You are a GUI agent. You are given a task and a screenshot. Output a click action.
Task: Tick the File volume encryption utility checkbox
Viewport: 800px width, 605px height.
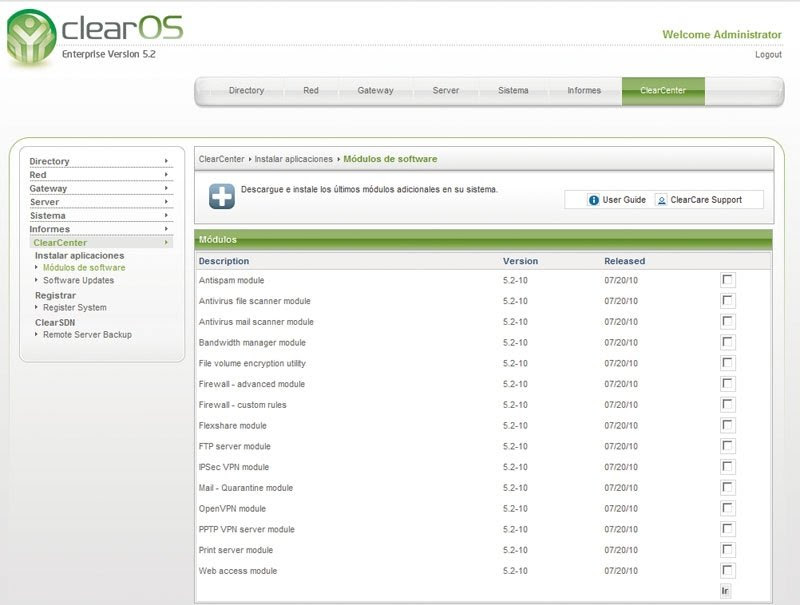pyautogui.click(x=727, y=363)
